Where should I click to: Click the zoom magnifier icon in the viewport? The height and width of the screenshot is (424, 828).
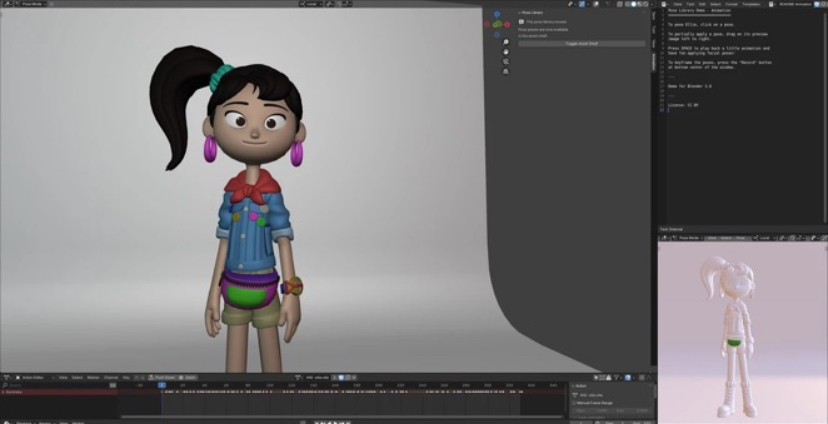click(x=505, y=42)
